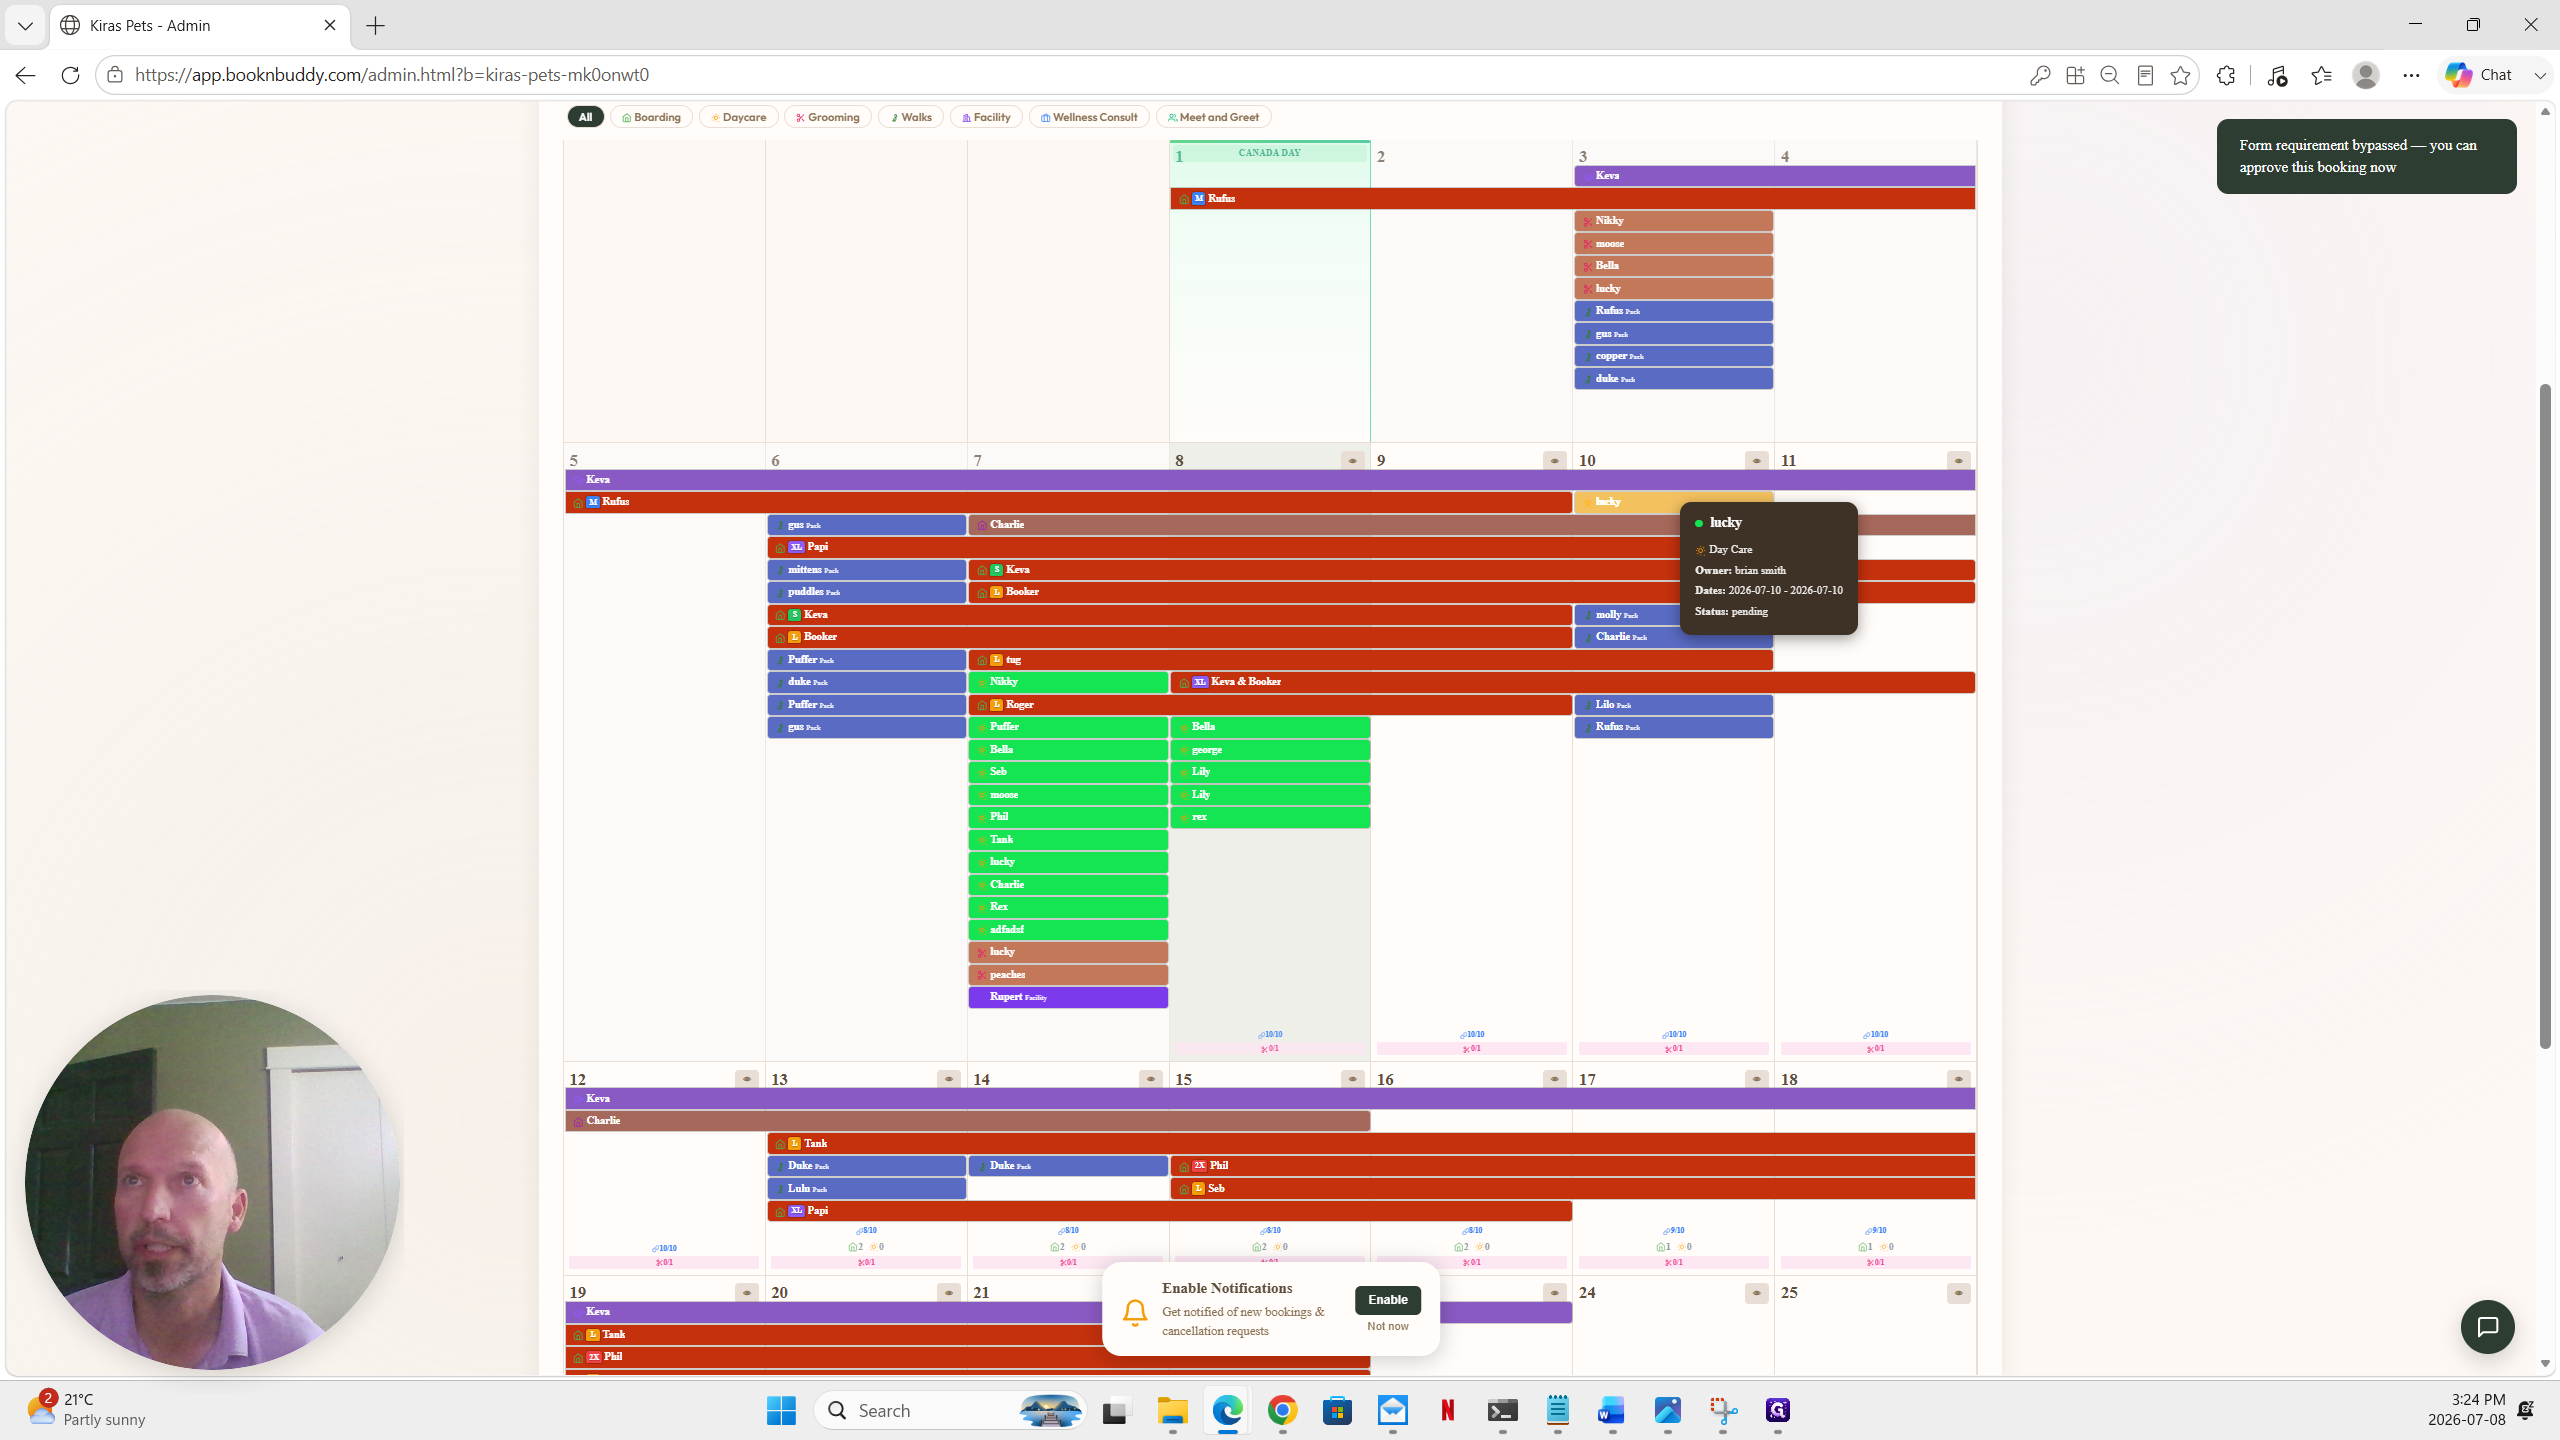
Task: Open a new browser tab
Action: [376, 26]
